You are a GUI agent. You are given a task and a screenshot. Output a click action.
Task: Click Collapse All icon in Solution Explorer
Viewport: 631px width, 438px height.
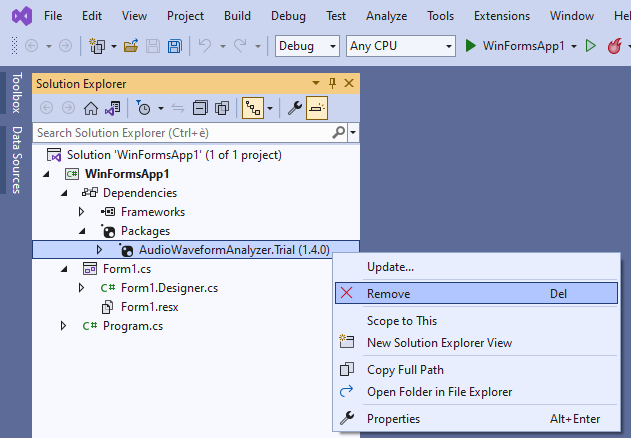tap(199, 108)
